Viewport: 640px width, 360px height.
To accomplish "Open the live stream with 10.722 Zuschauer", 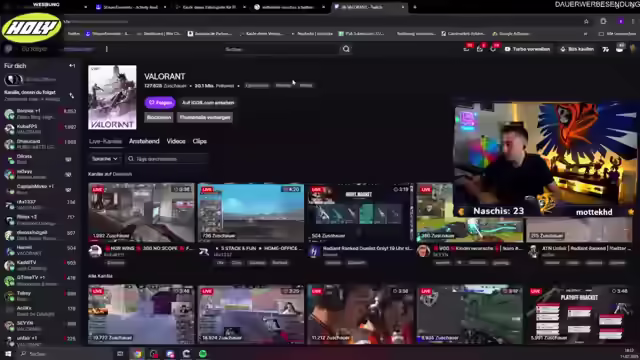I will (141, 315).
